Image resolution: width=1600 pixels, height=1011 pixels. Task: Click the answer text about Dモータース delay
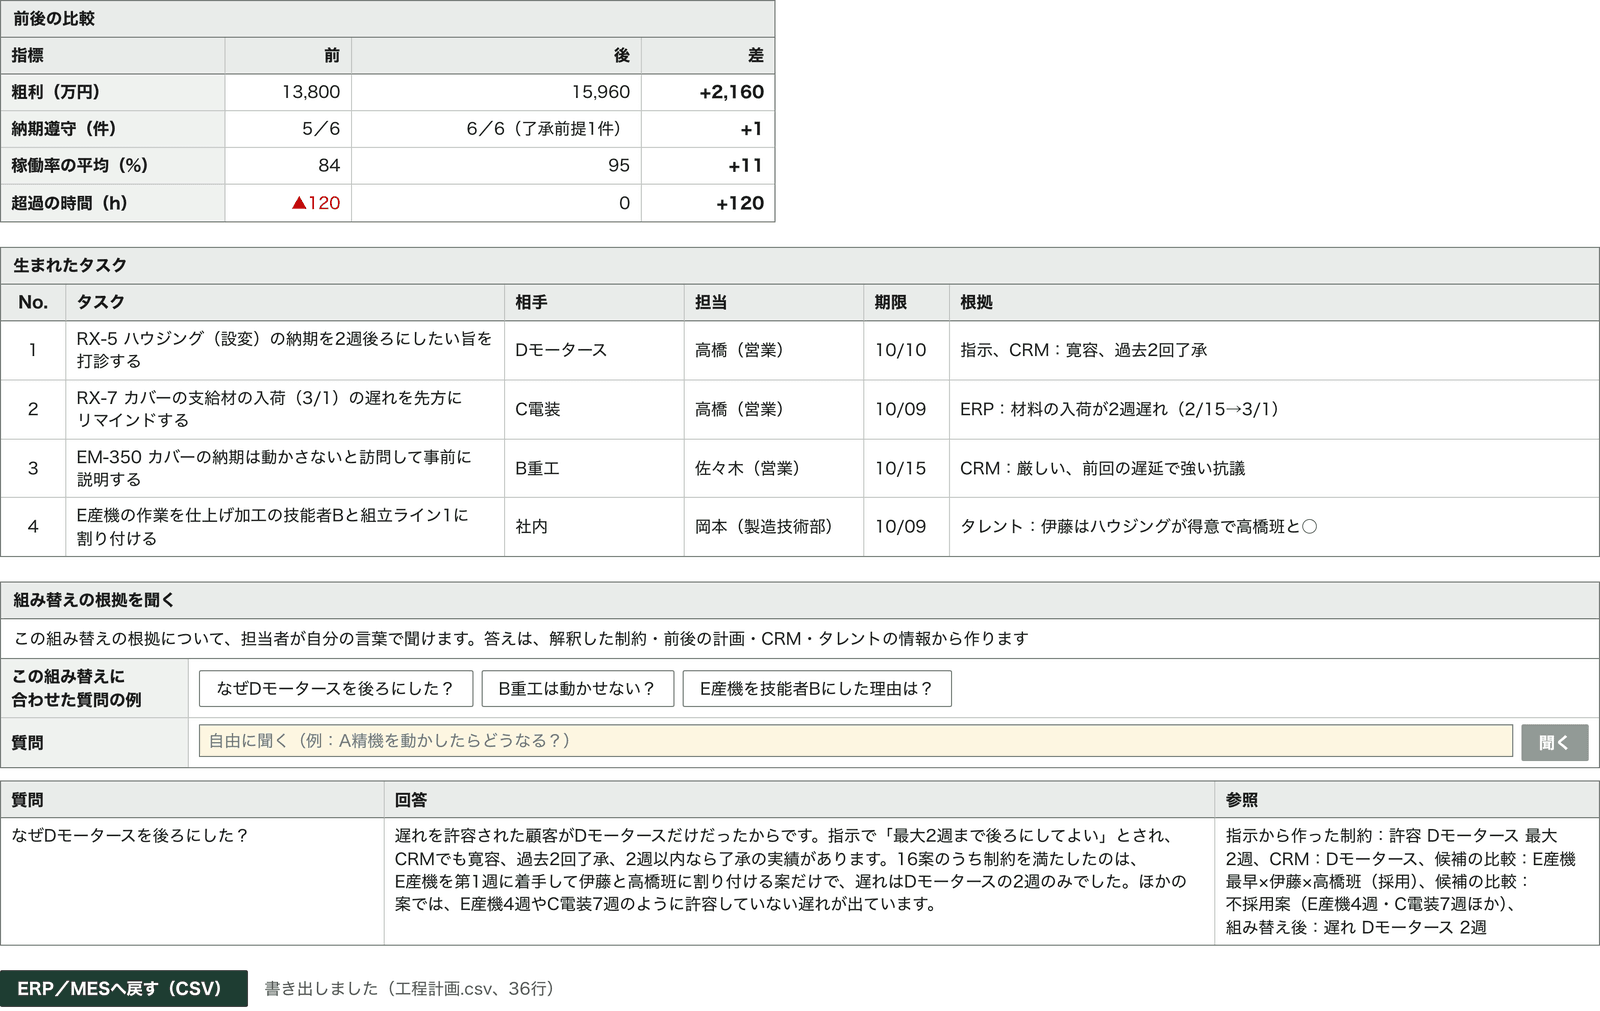[791, 870]
